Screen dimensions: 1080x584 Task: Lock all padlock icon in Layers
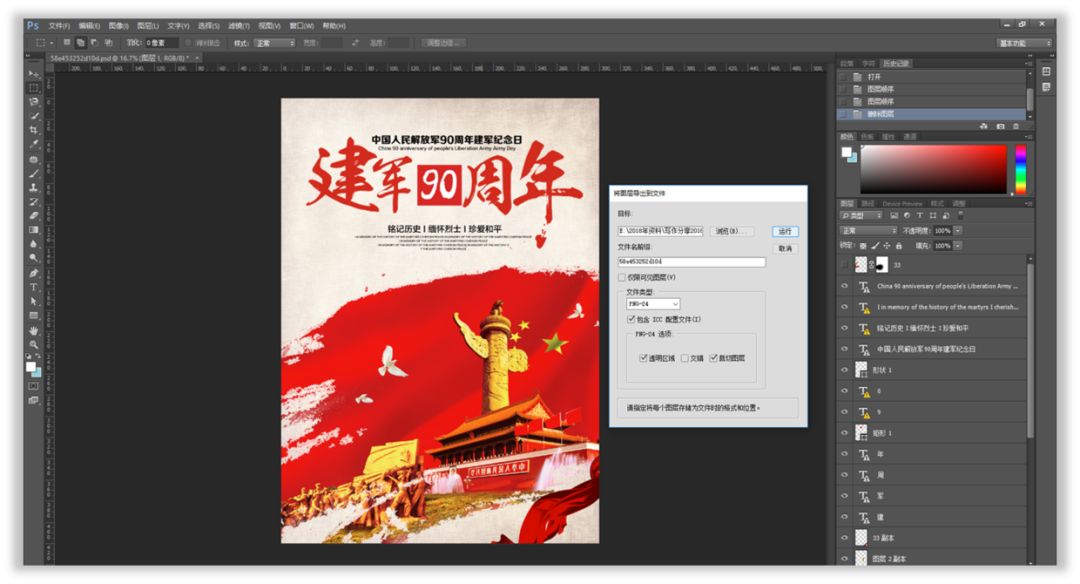click(x=898, y=246)
